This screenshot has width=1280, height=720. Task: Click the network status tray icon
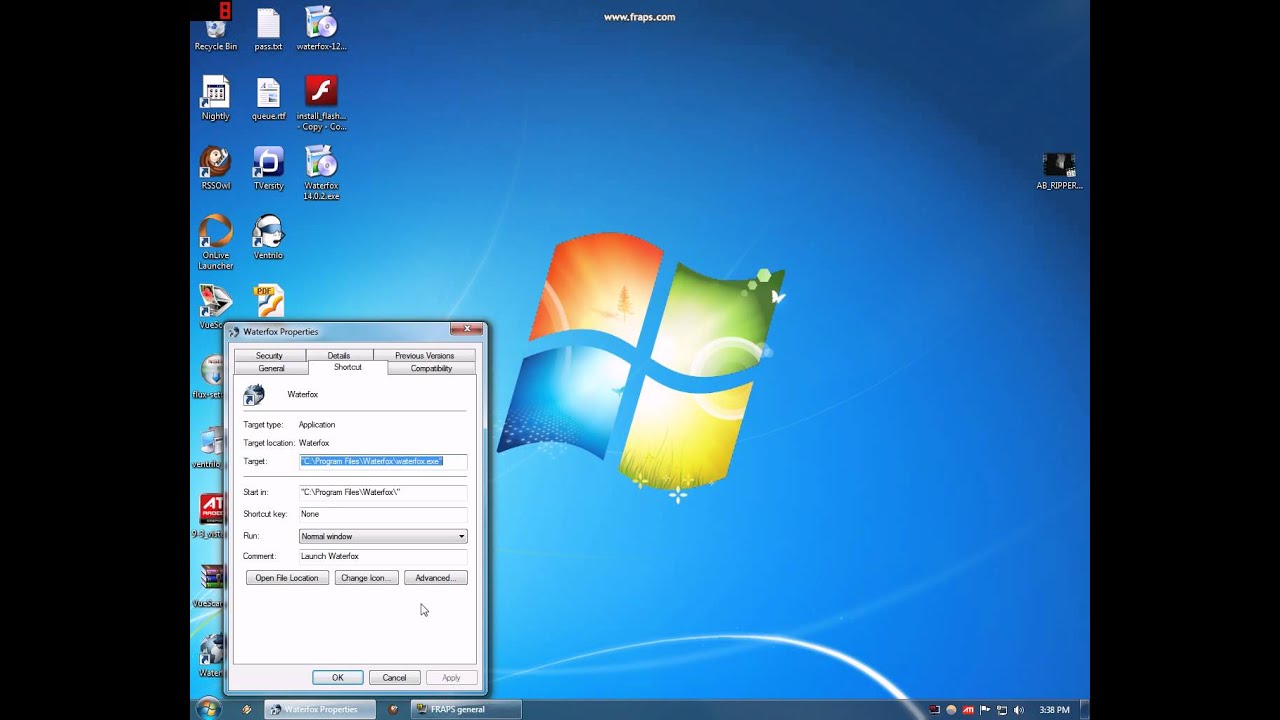tap(1002, 710)
